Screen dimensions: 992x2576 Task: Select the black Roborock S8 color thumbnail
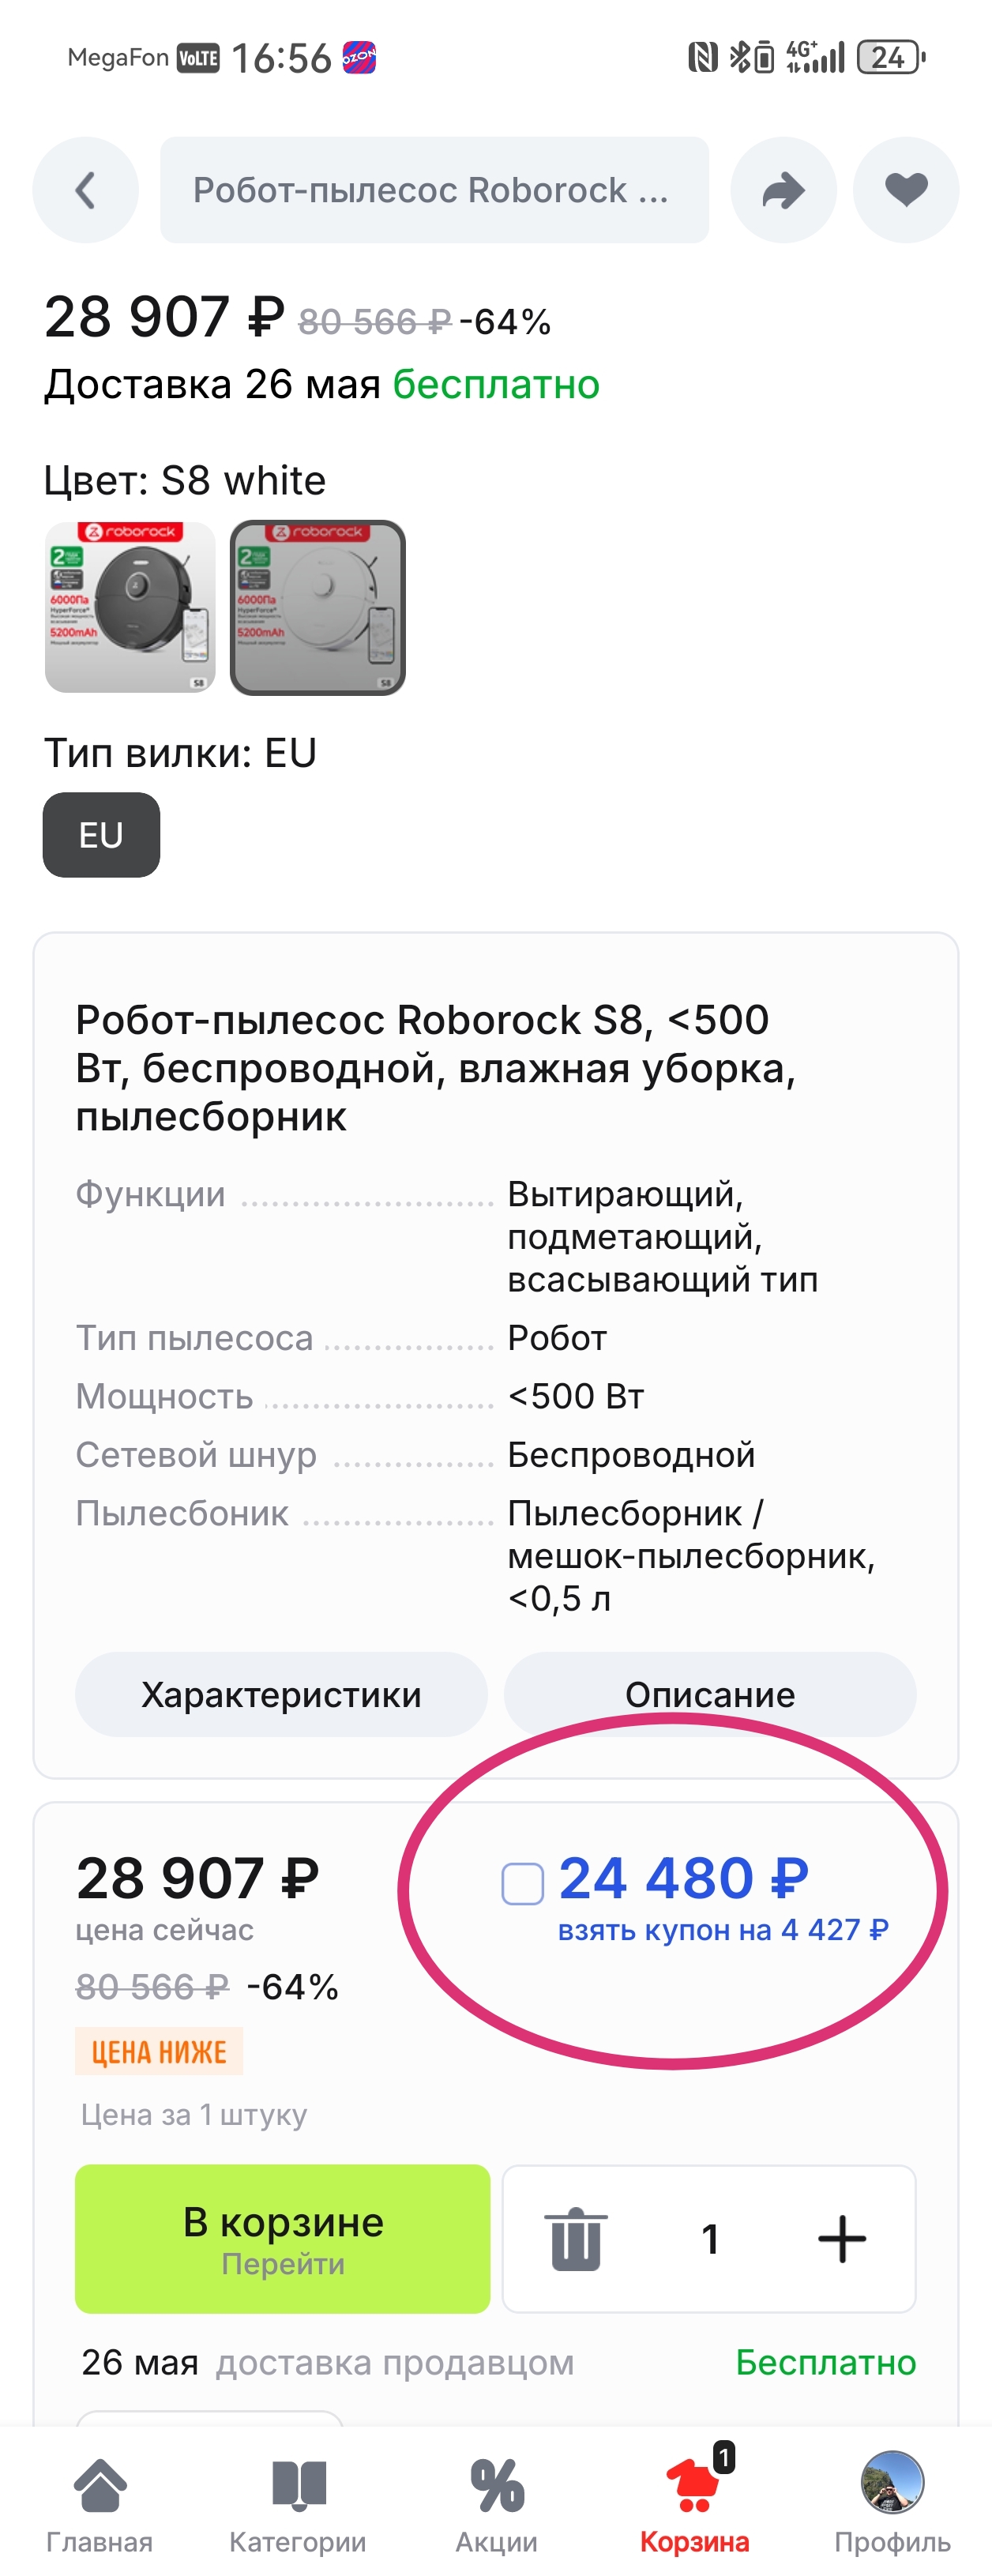tap(130, 607)
